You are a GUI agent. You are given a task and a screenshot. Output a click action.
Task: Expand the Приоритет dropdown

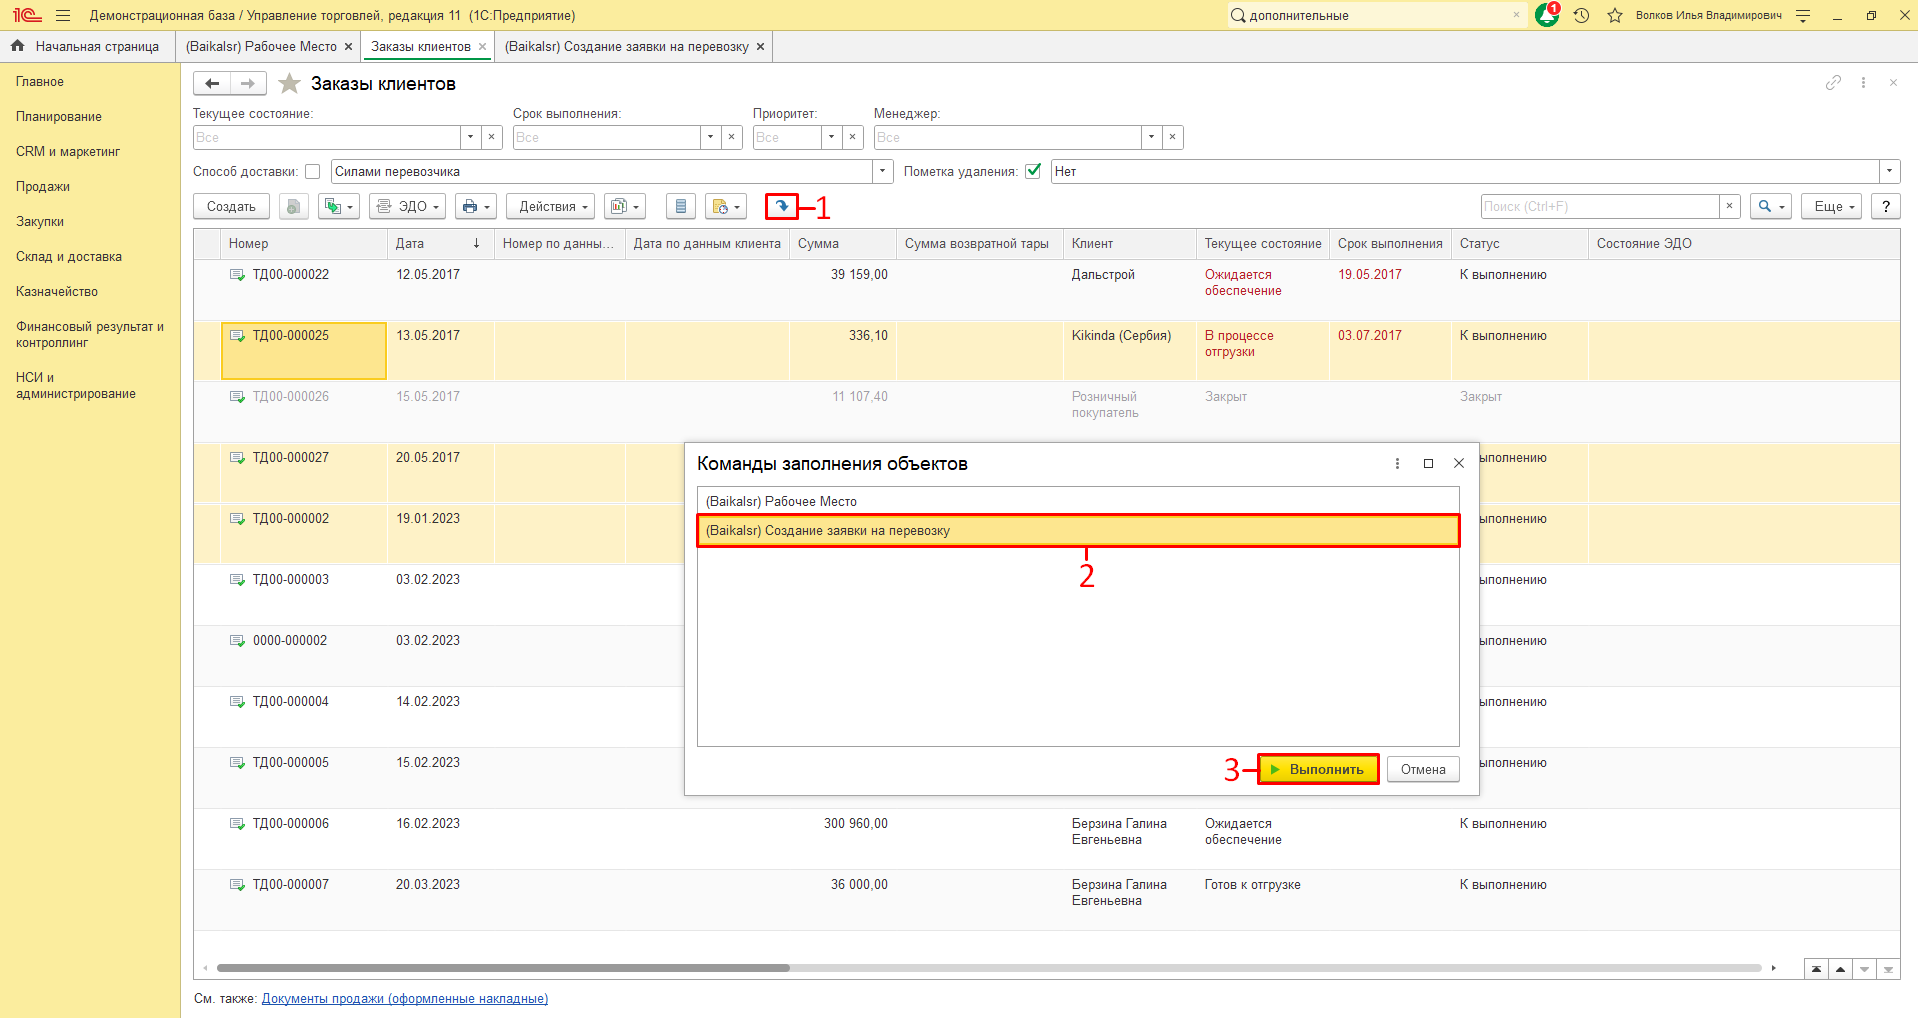point(832,137)
